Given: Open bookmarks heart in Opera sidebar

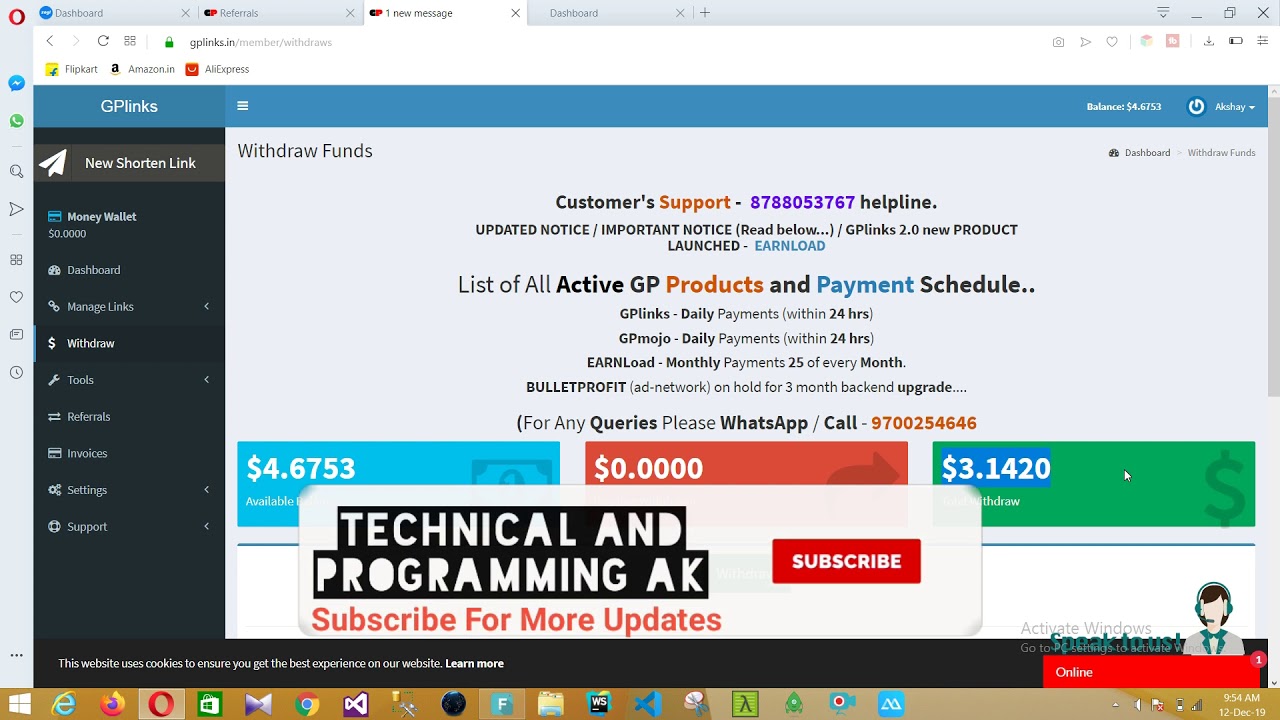Looking at the screenshot, I should (16, 297).
